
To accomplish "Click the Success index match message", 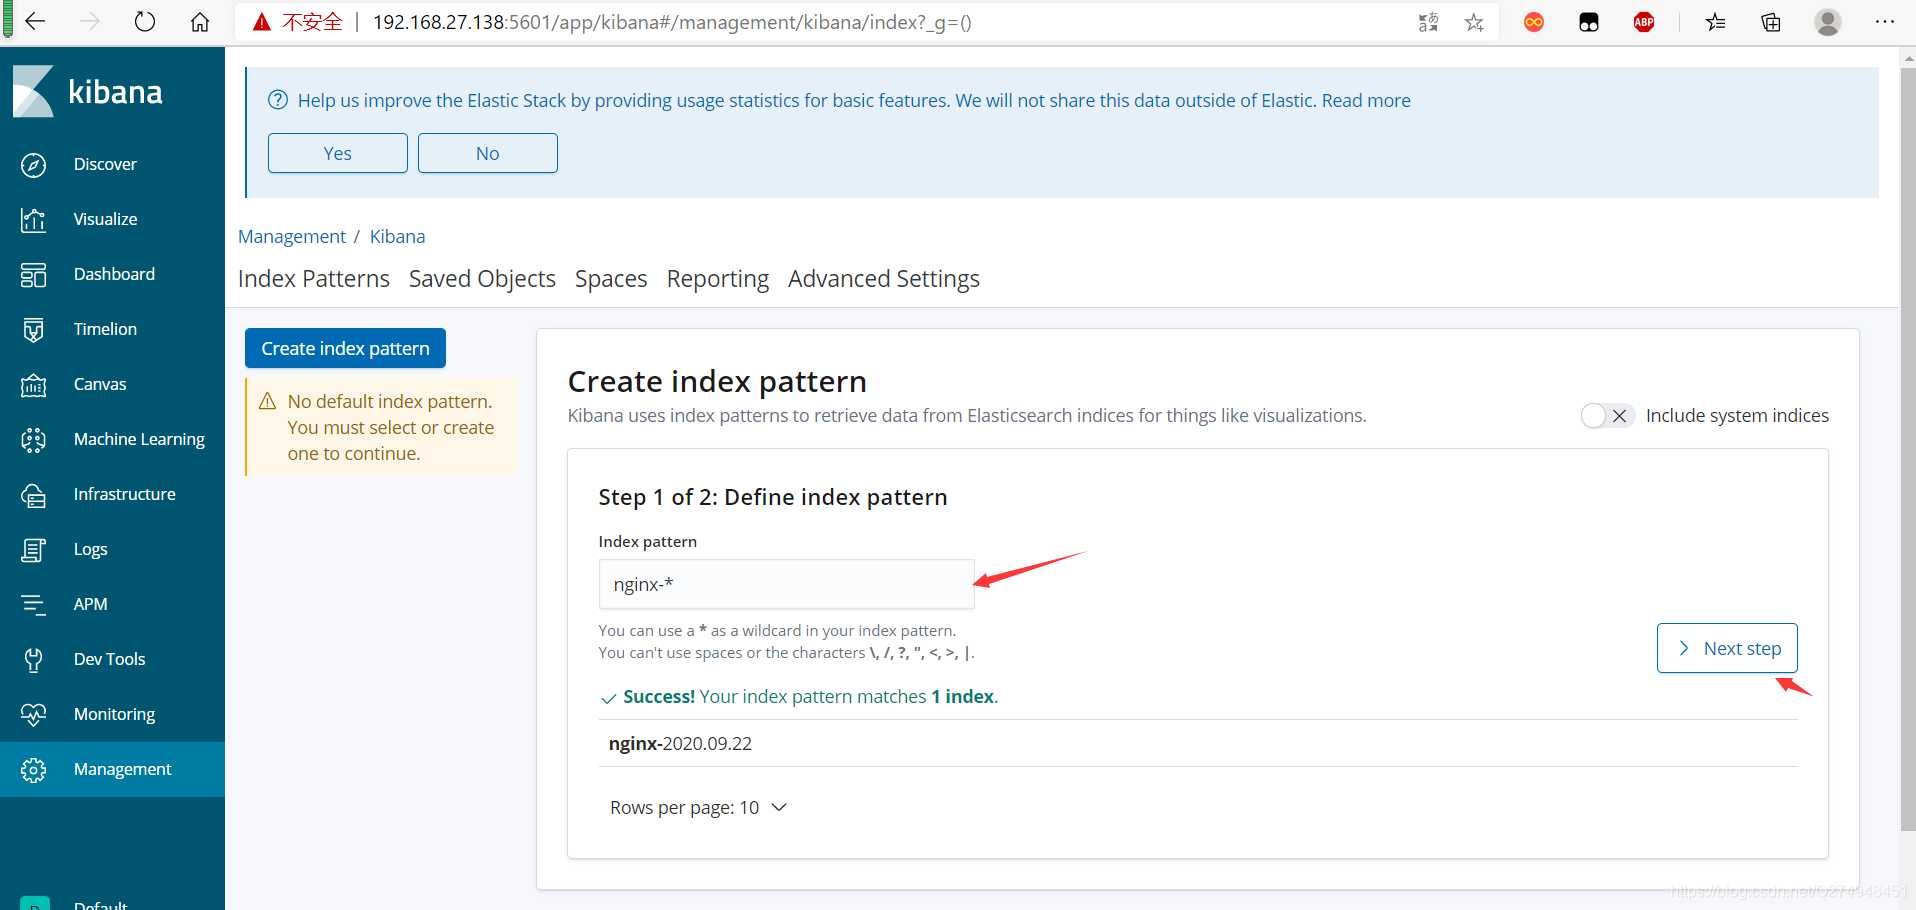I will pyautogui.click(x=799, y=697).
